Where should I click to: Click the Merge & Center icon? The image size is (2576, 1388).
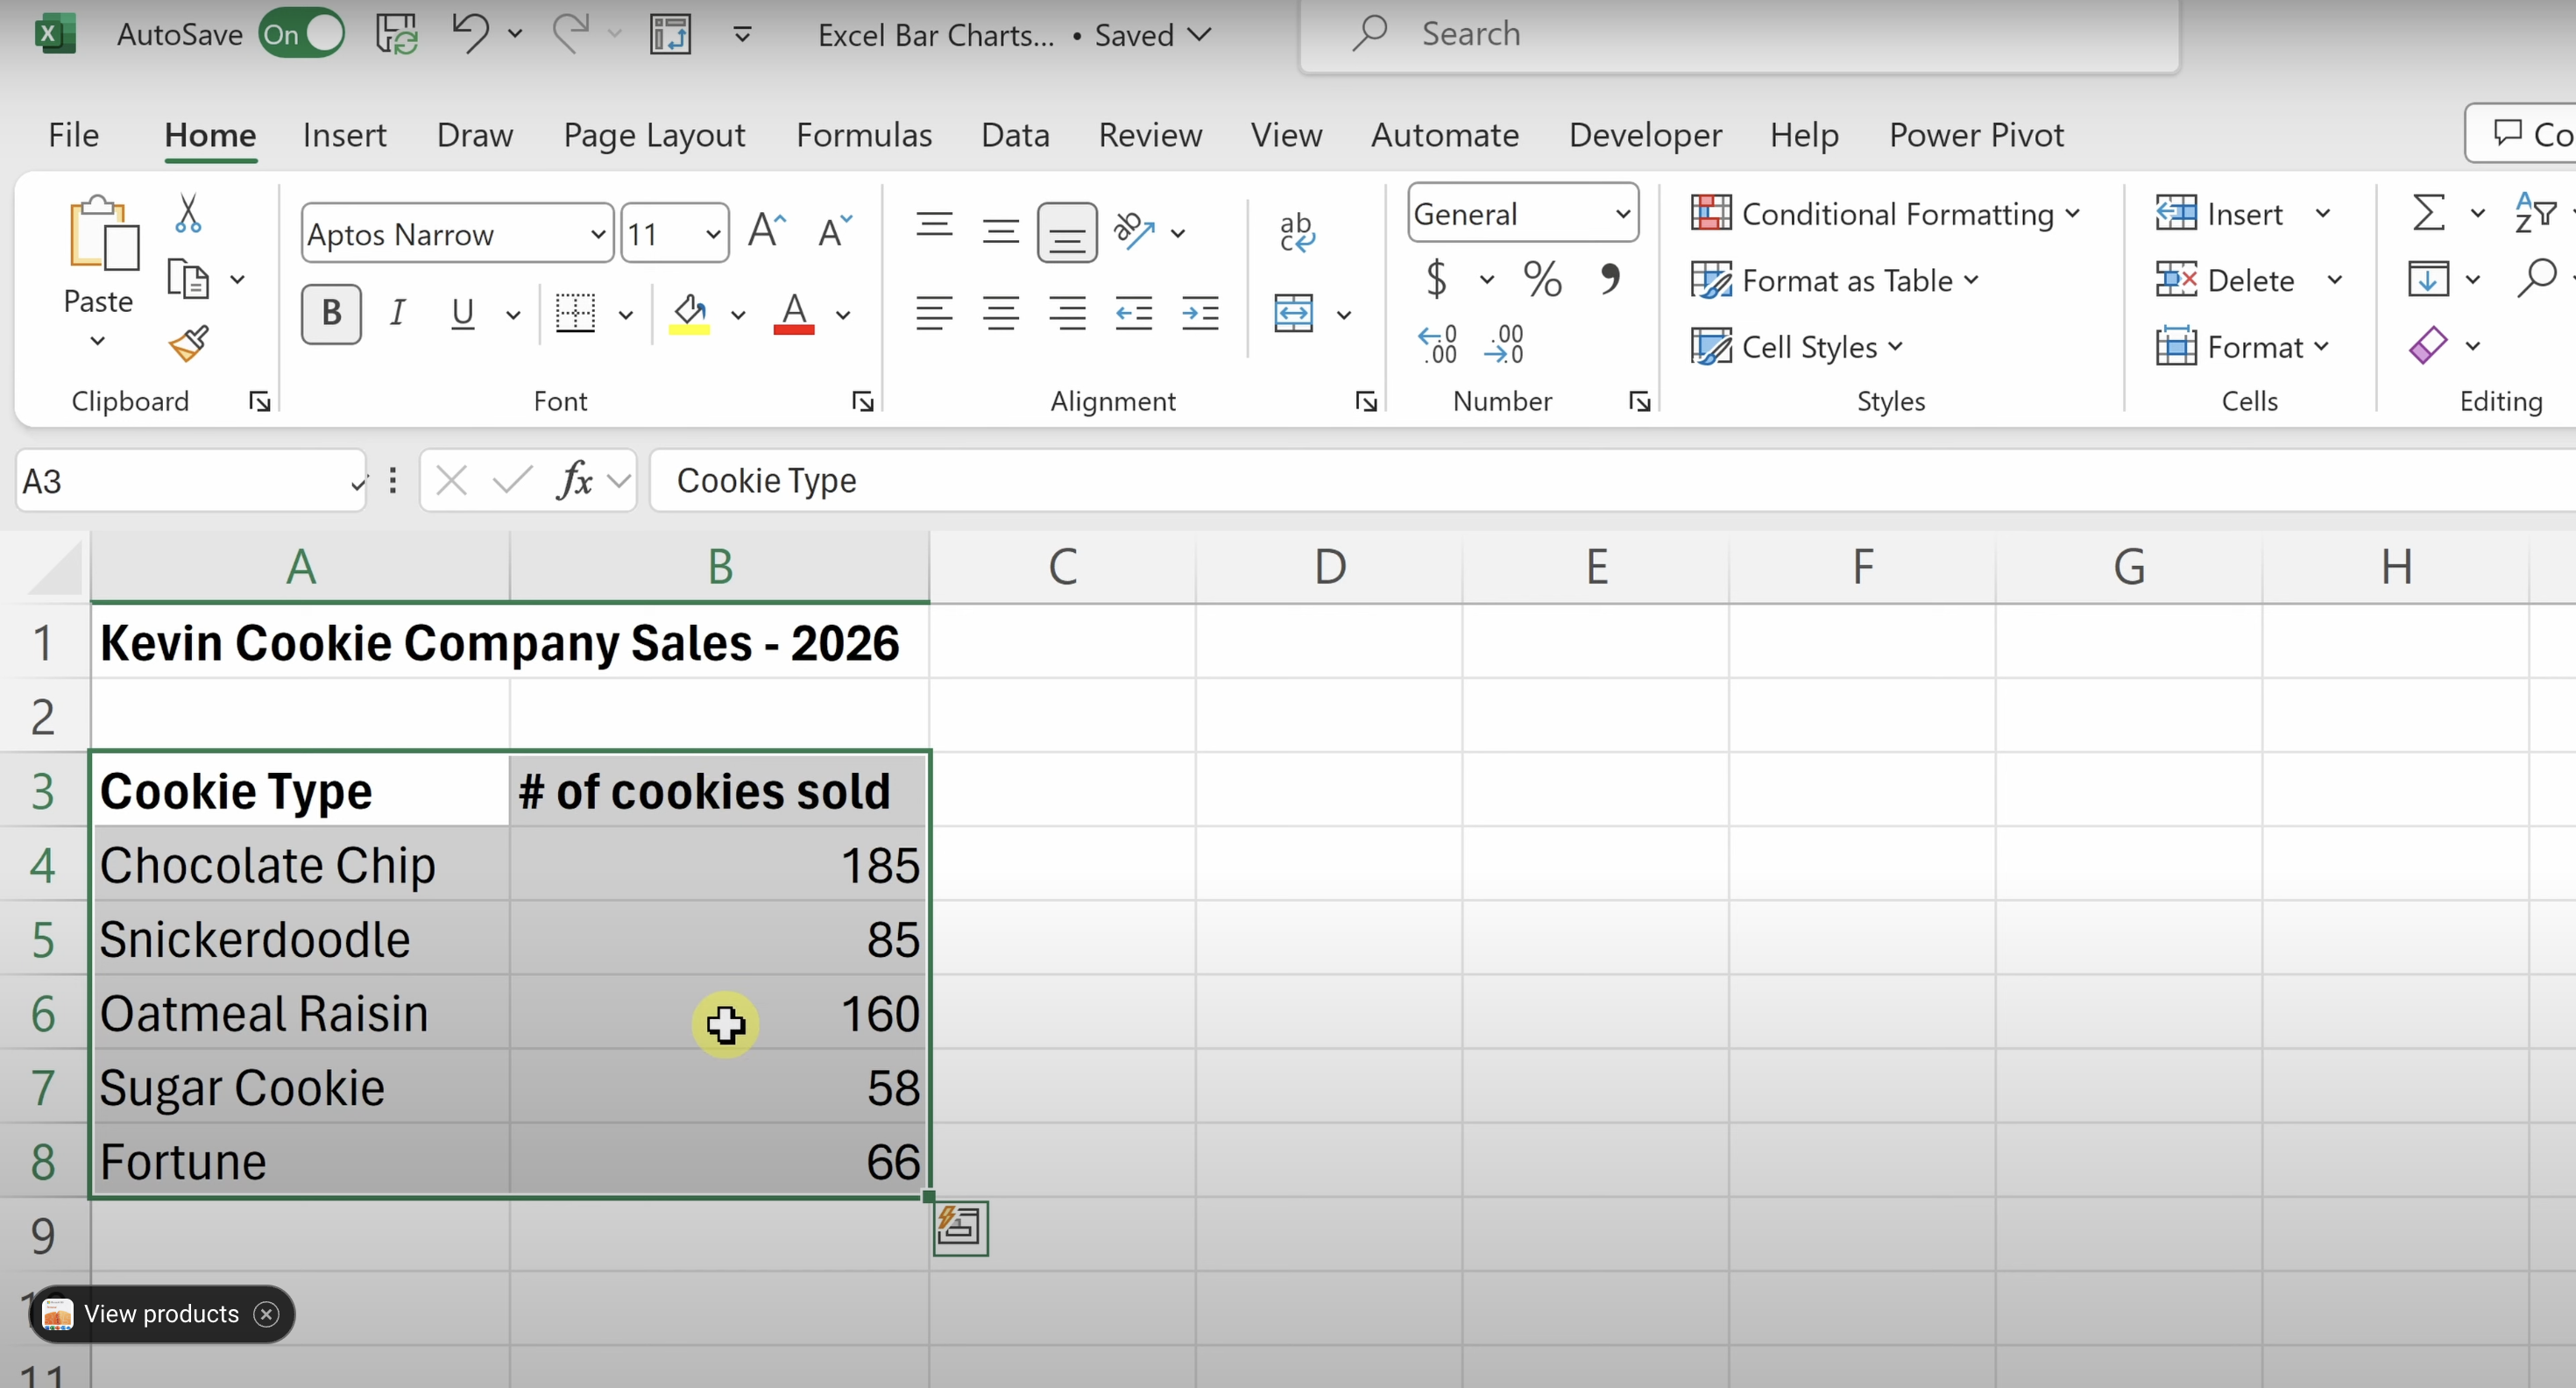point(1294,314)
